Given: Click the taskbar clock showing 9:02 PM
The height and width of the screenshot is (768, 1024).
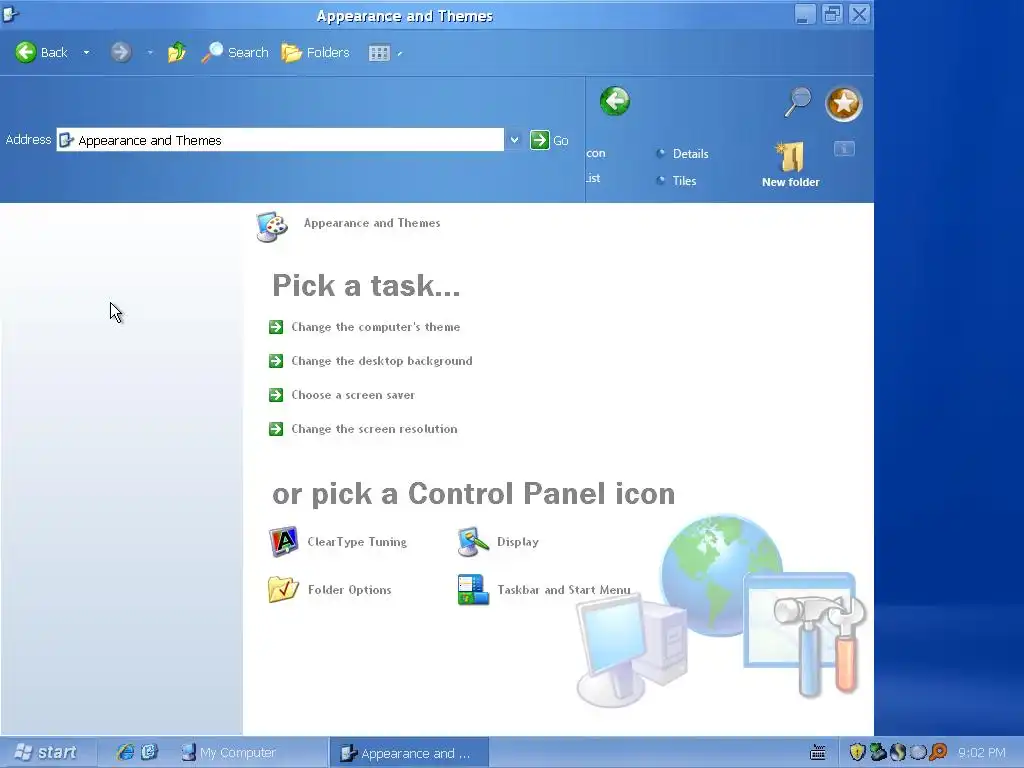Looking at the screenshot, I should (x=982, y=752).
